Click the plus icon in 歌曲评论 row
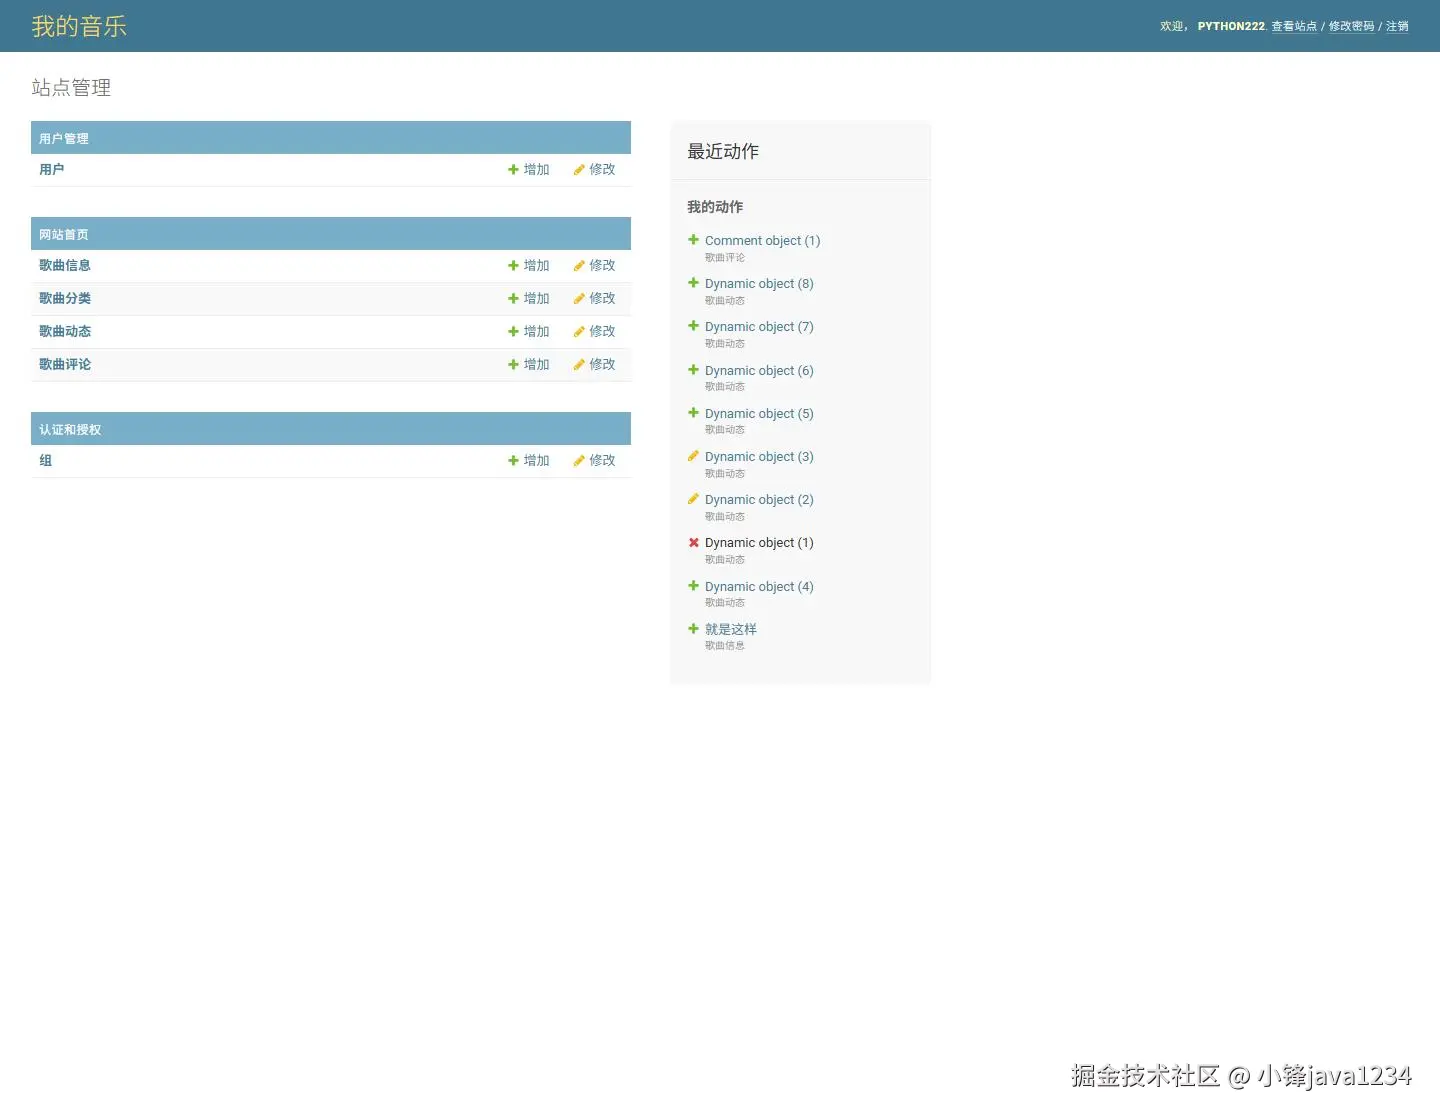 pyautogui.click(x=513, y=365)
